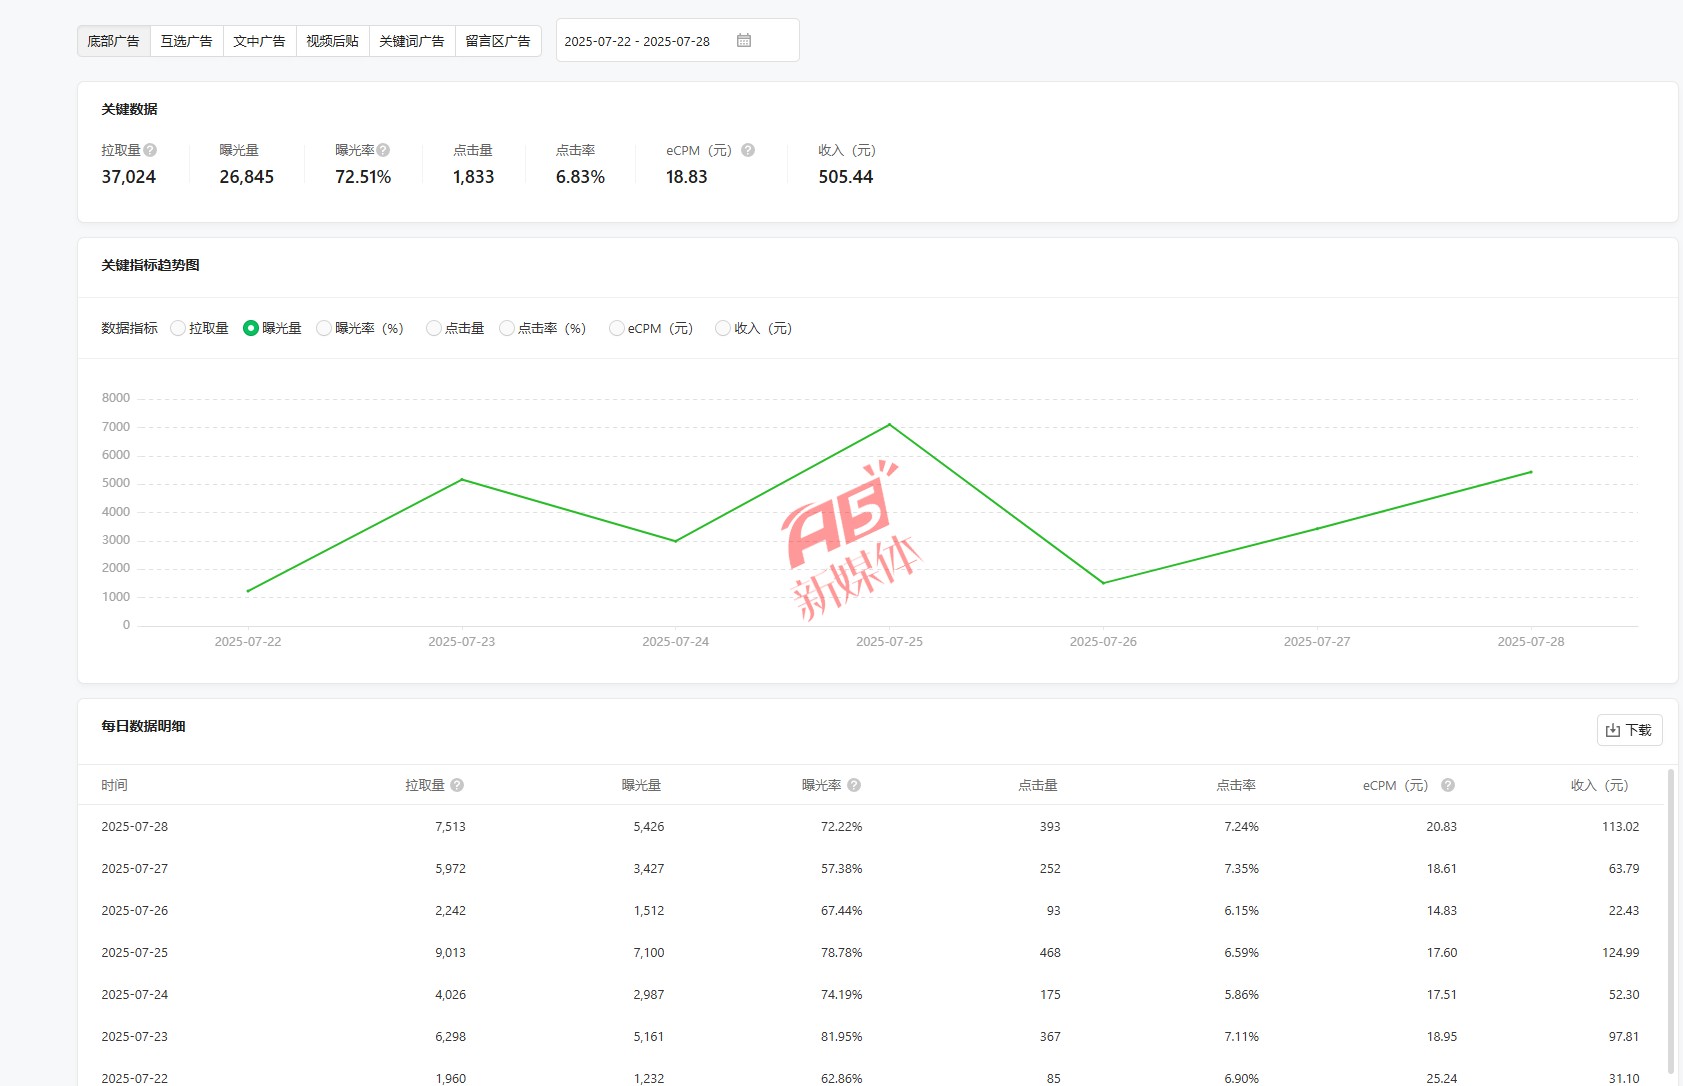Image resolution: width=1683 pixels, height=1086 pixels.
Task: Click x-axis label 2025-07-27 on chart
Action: coord(1317,642)
